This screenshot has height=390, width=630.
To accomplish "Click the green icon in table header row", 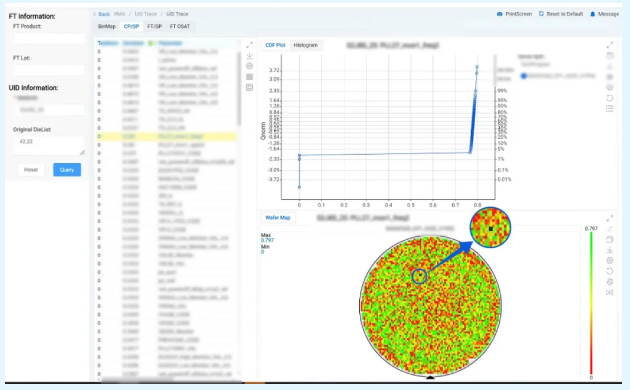I will pos(150,43).
